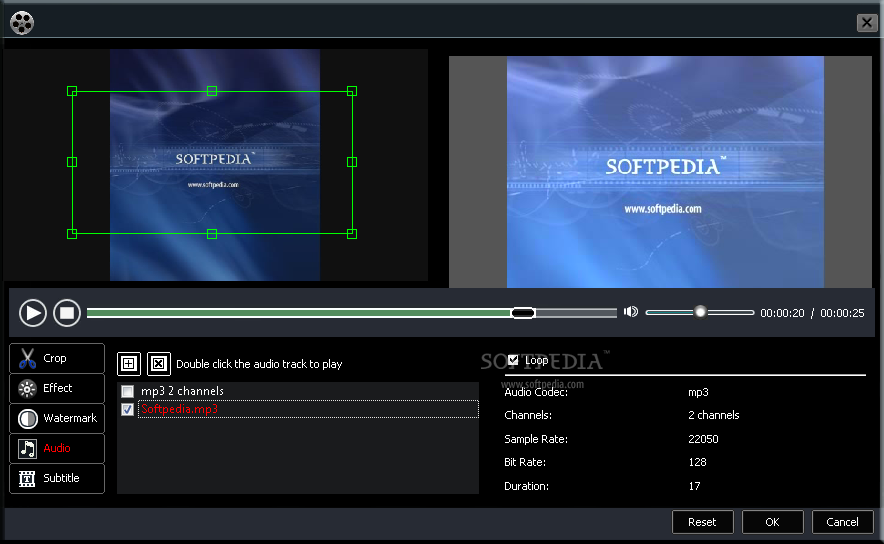Click the left-middle crop handle
The width and height of the screenshot is (884, 544).
tap(72, 162)
